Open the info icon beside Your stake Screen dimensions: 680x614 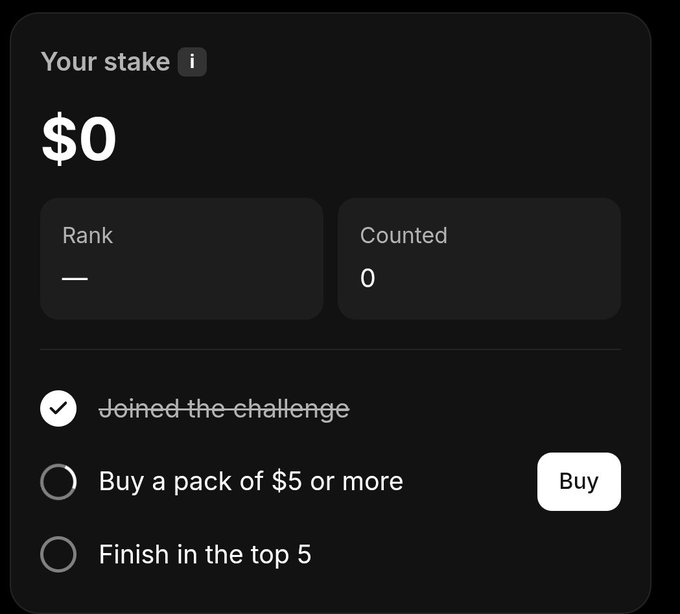(192, 62)
